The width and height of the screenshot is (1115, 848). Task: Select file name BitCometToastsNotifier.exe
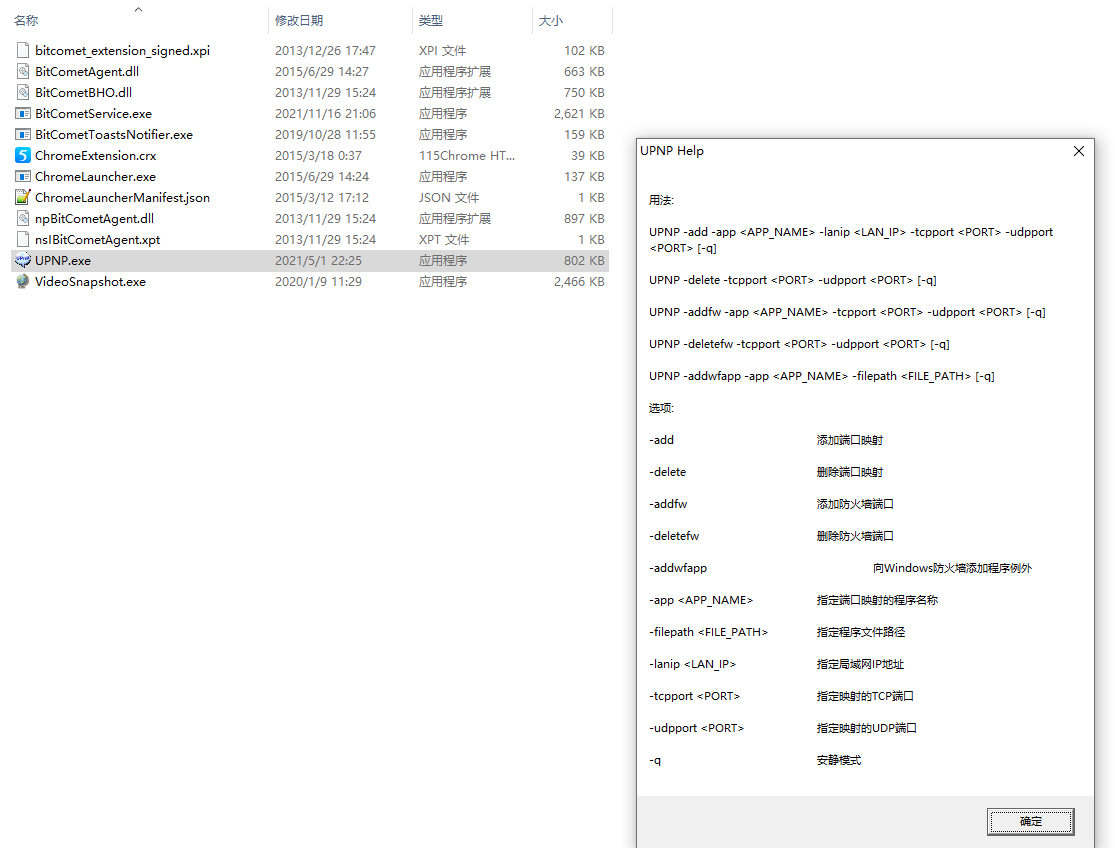coord(114,134)
